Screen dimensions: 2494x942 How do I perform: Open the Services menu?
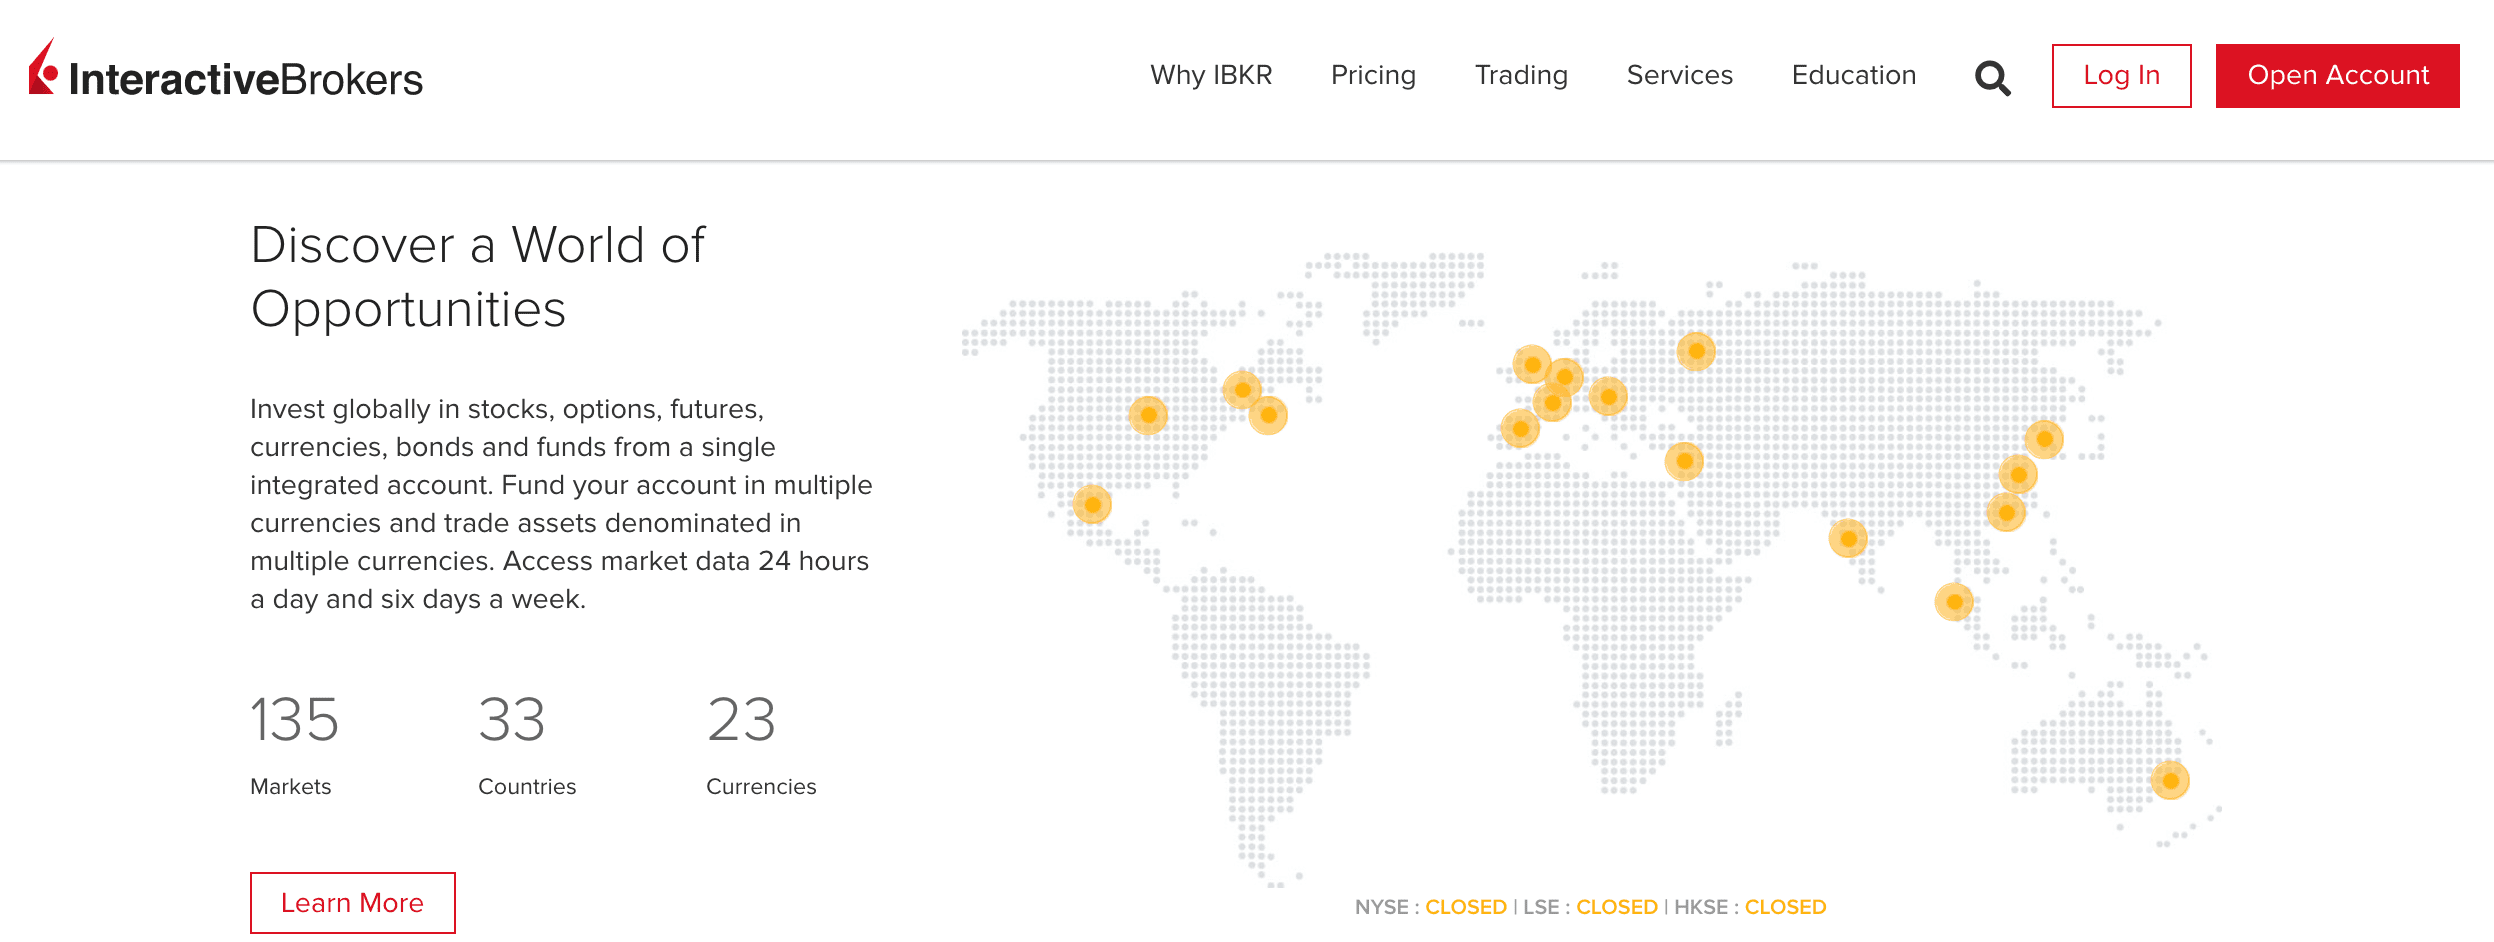[x=1680, y=75]
